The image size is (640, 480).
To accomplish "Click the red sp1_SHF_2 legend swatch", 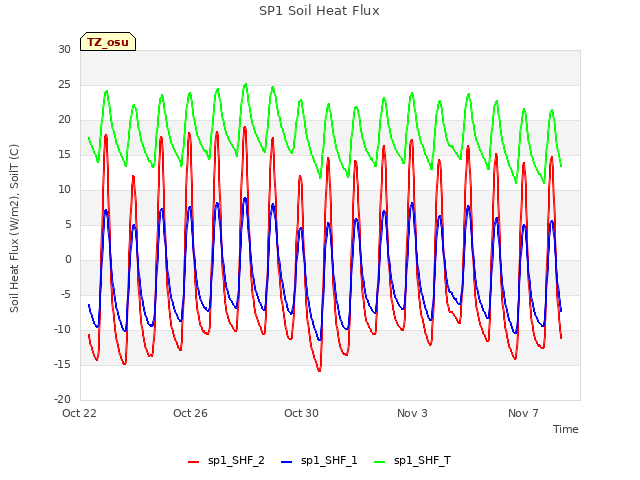I will click(x=193, y=462).
